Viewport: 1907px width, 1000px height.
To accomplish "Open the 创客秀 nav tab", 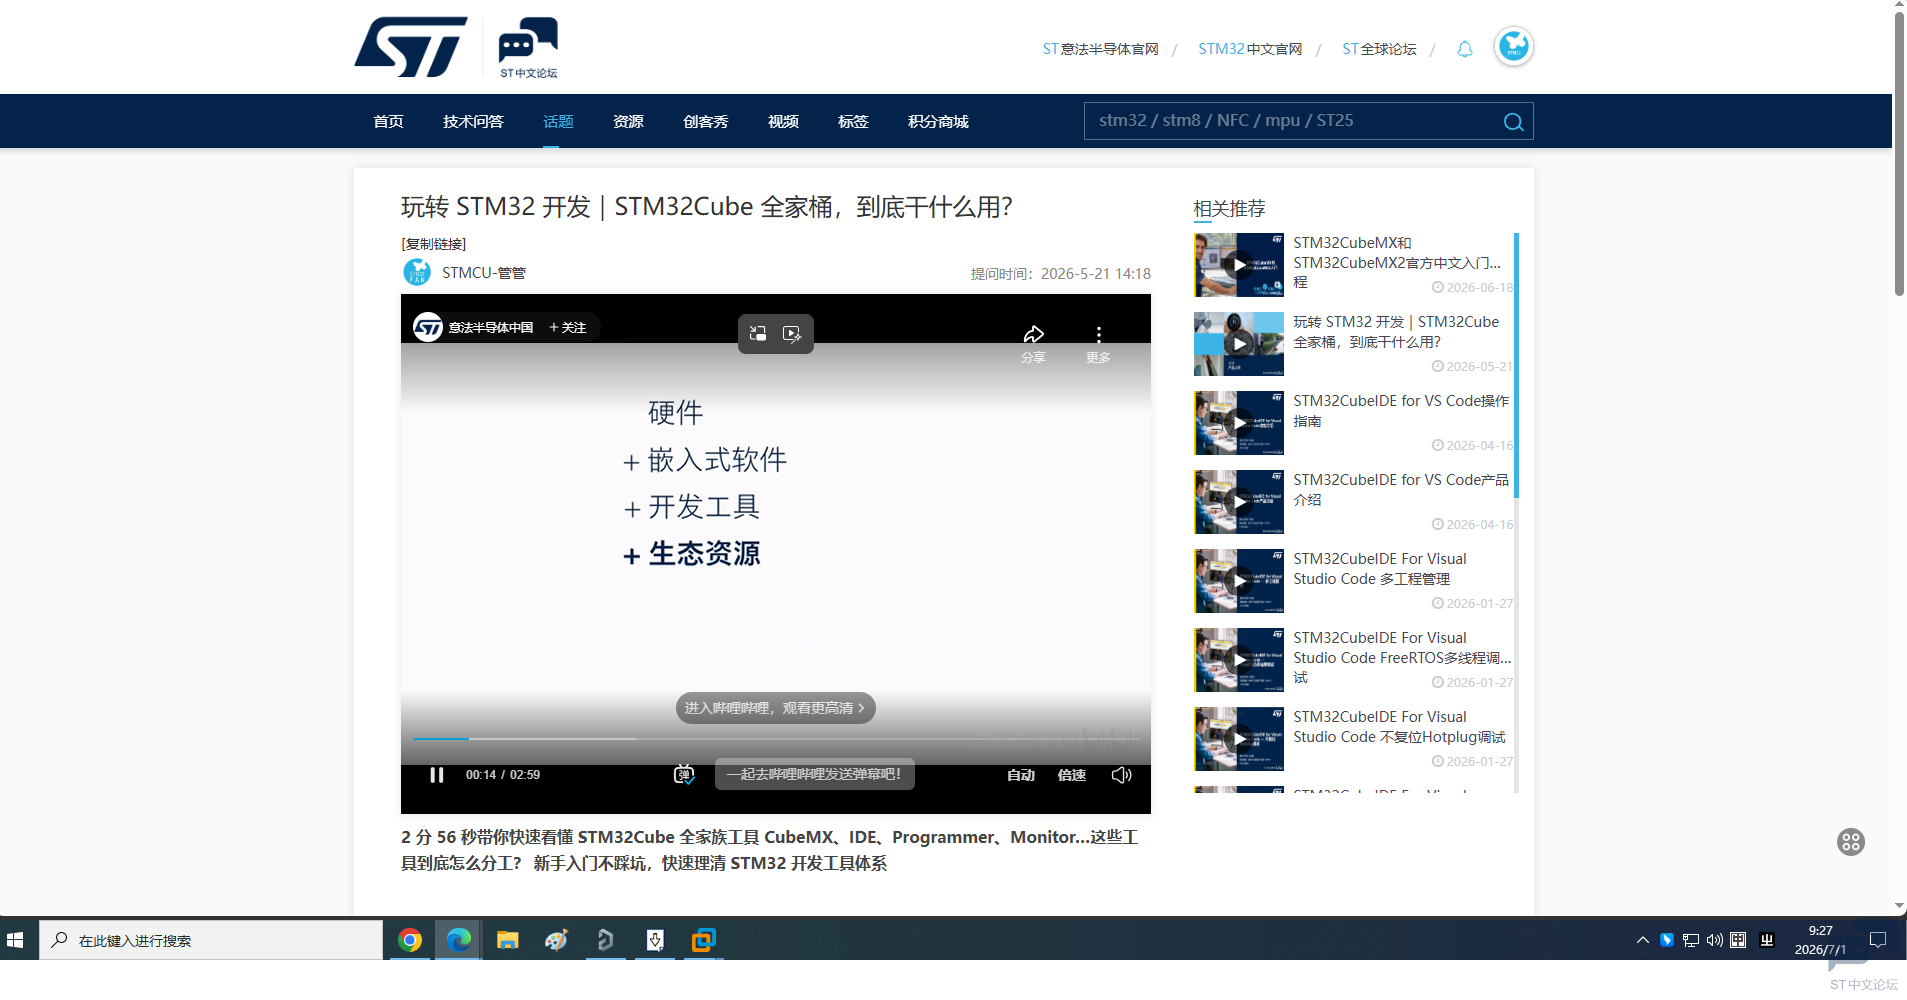I will pos(705,121).
